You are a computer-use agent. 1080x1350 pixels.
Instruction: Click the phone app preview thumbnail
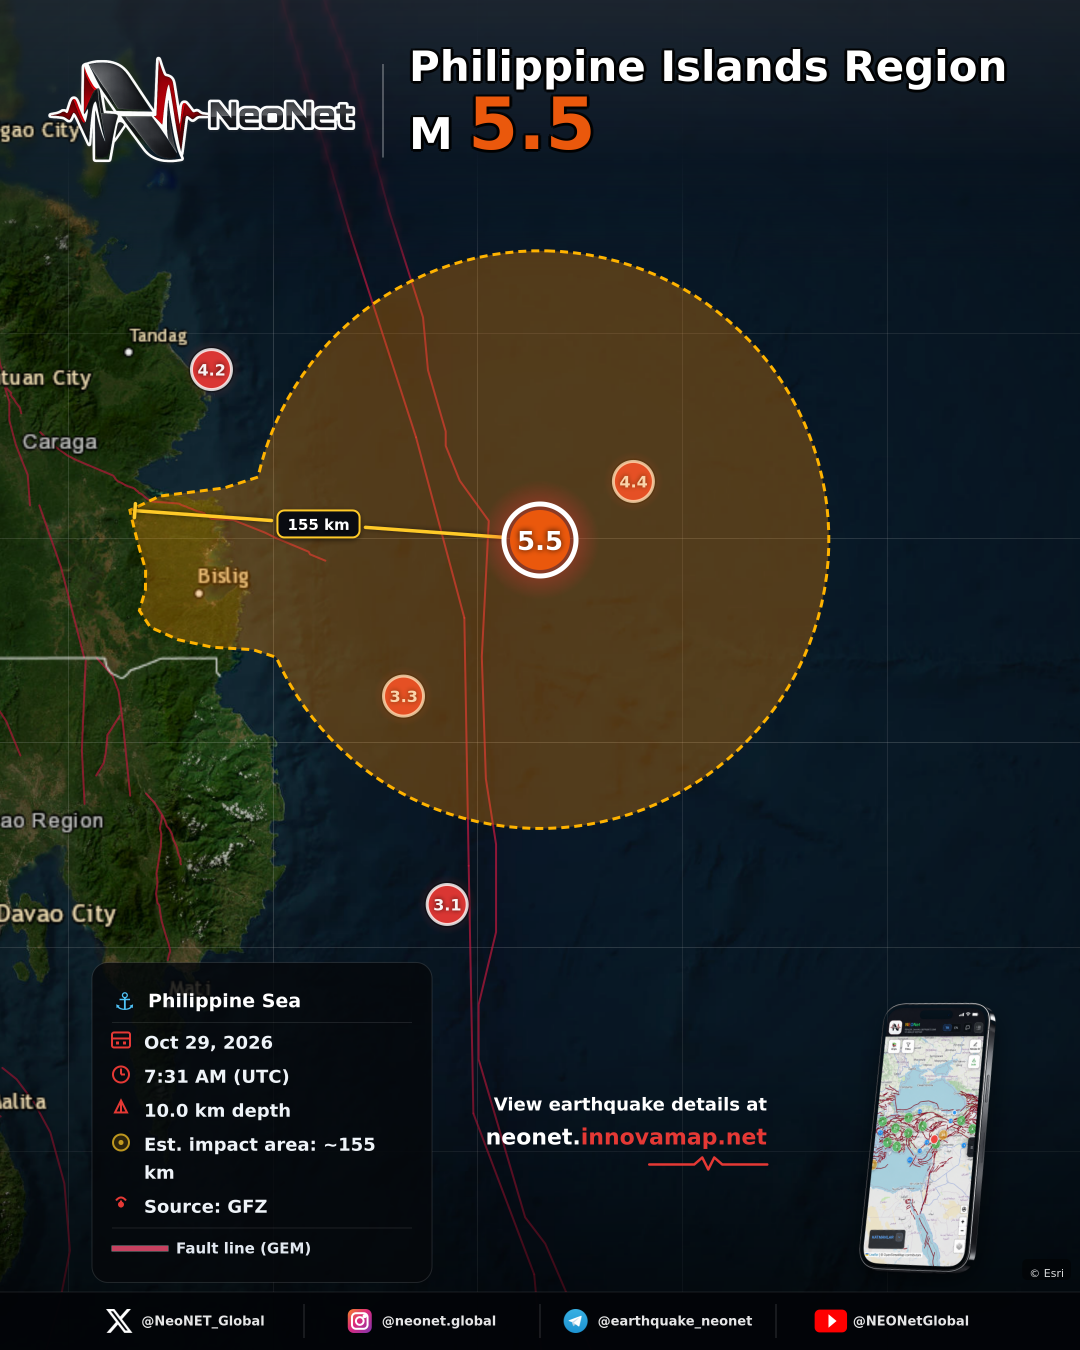[927, 1137]
